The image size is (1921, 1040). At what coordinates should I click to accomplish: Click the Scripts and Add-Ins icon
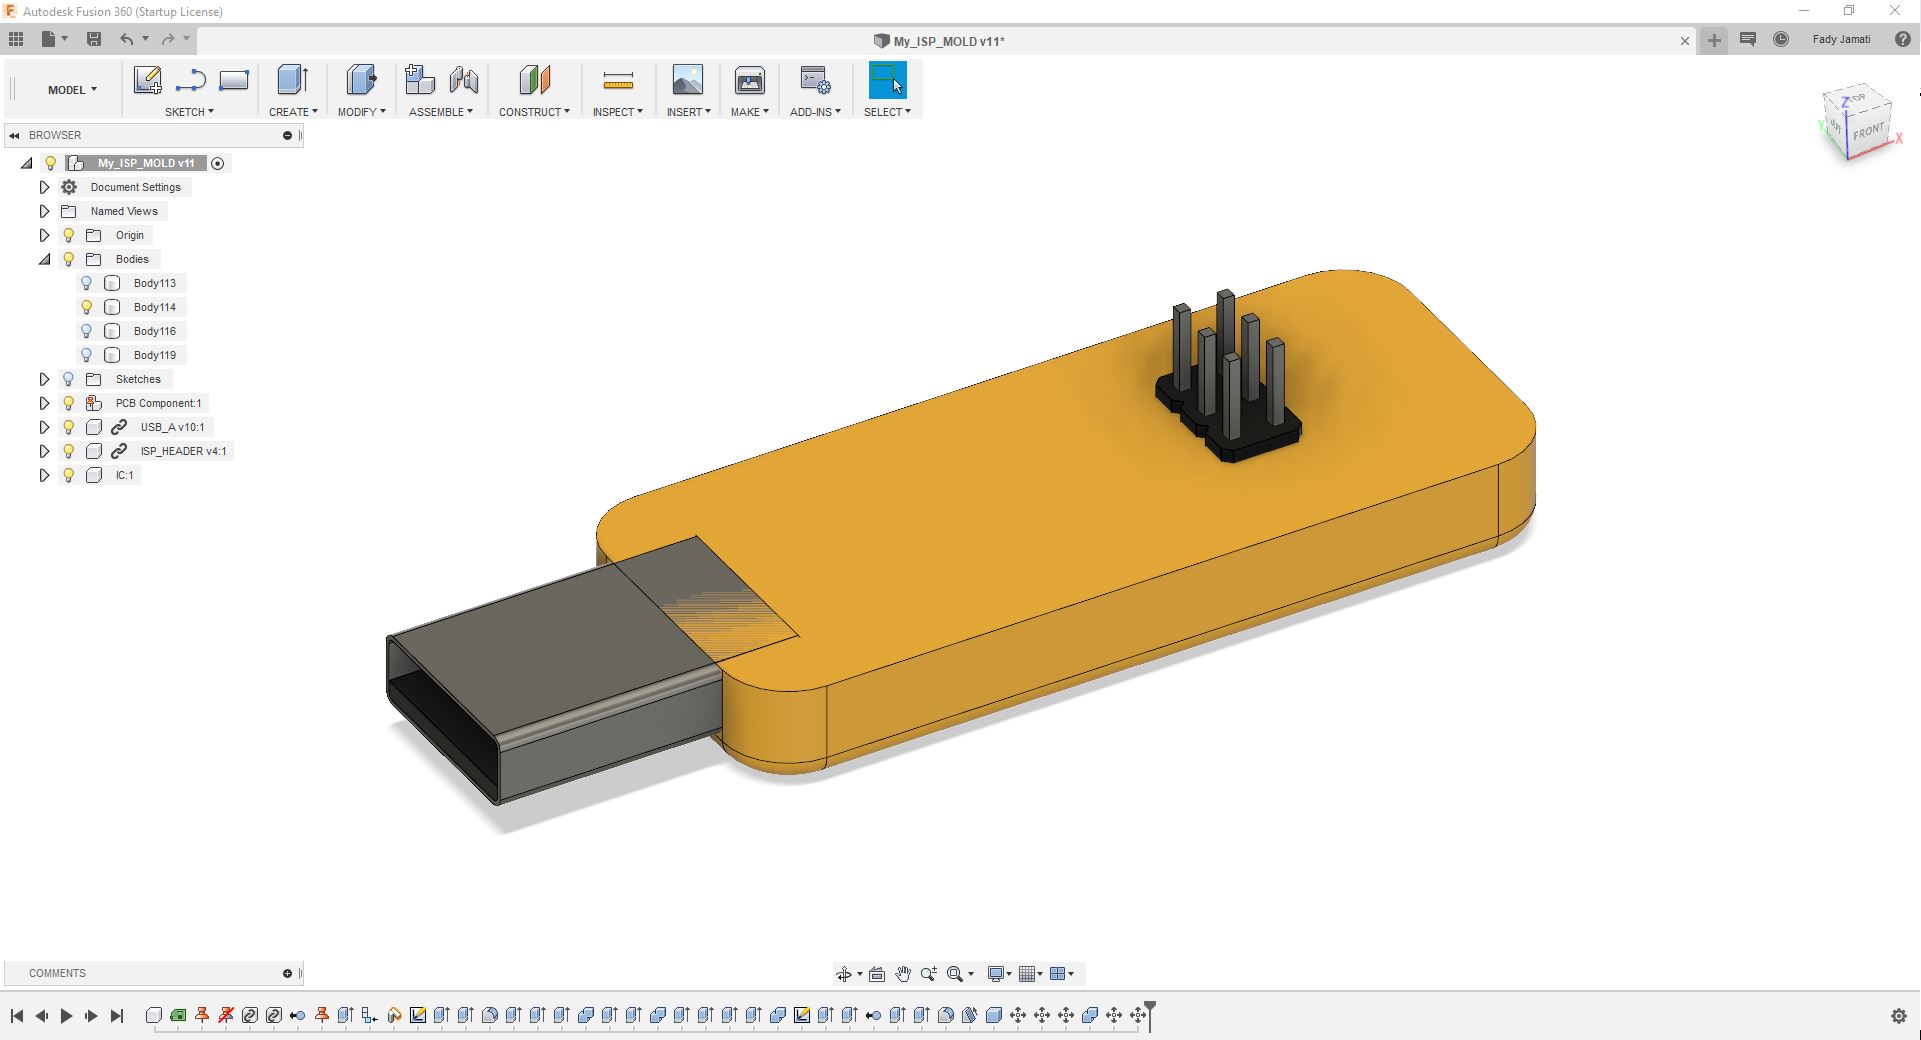coord(815,80)
